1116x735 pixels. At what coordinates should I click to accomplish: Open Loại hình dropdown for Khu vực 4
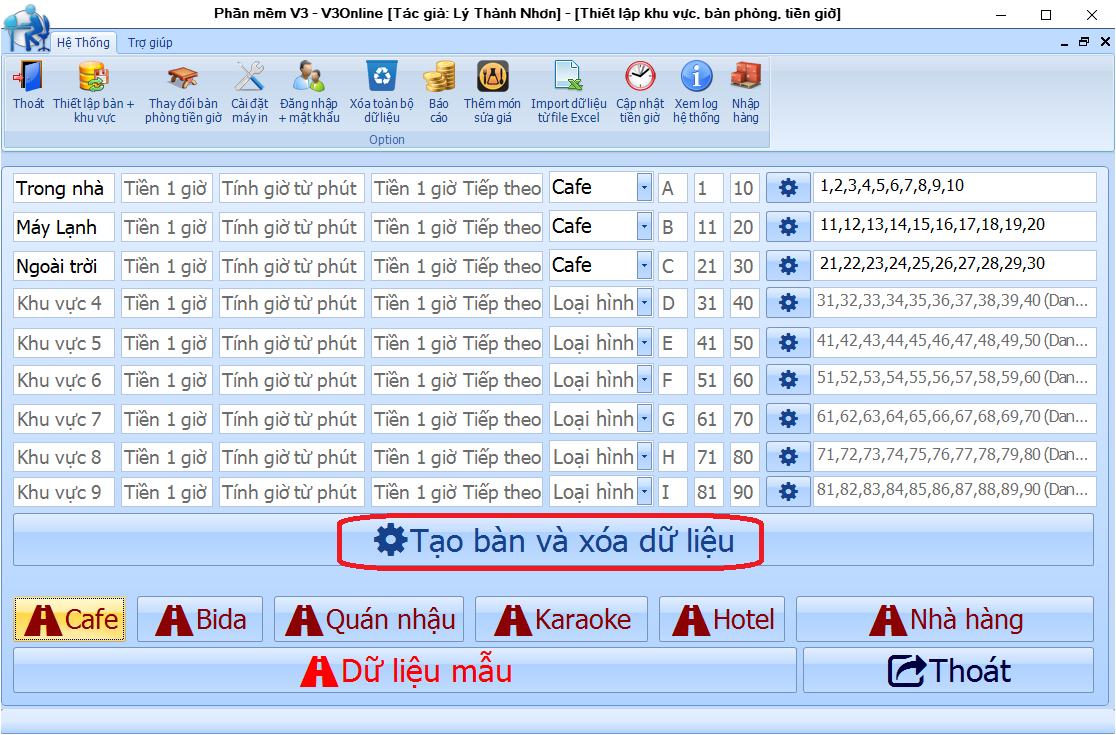(x=644, y=302)
